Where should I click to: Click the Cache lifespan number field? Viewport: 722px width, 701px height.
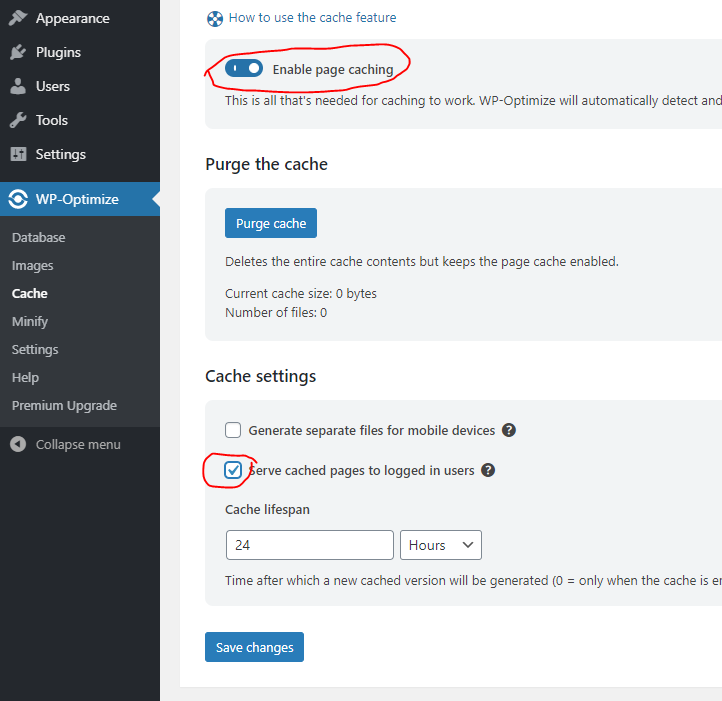coord(309,545)
